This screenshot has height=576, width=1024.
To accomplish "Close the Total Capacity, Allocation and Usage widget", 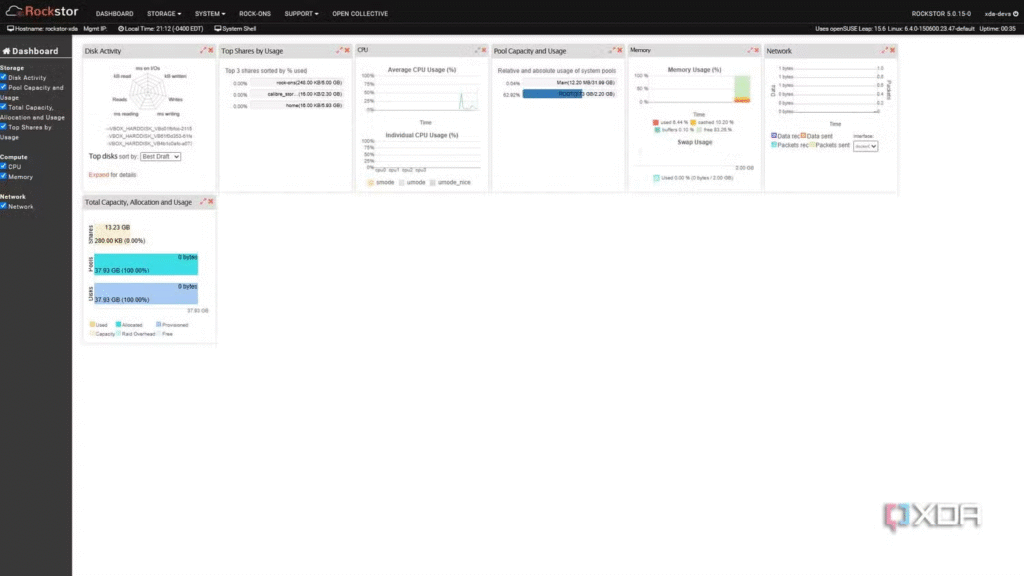I will coord(211,202).
